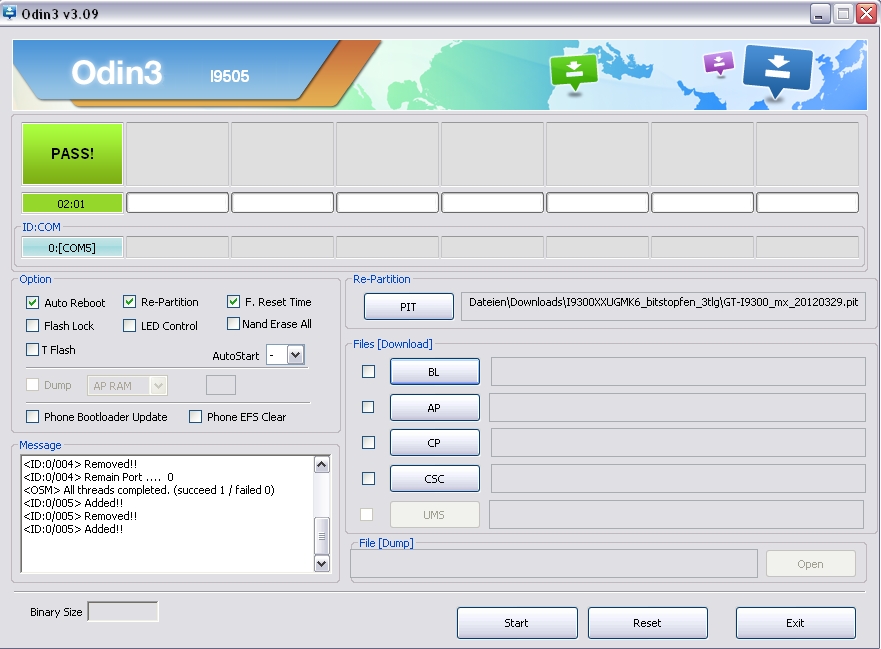Click the 0:[COM5] port indicator
This screenshot has width=881, height=649.
point(72,247)
